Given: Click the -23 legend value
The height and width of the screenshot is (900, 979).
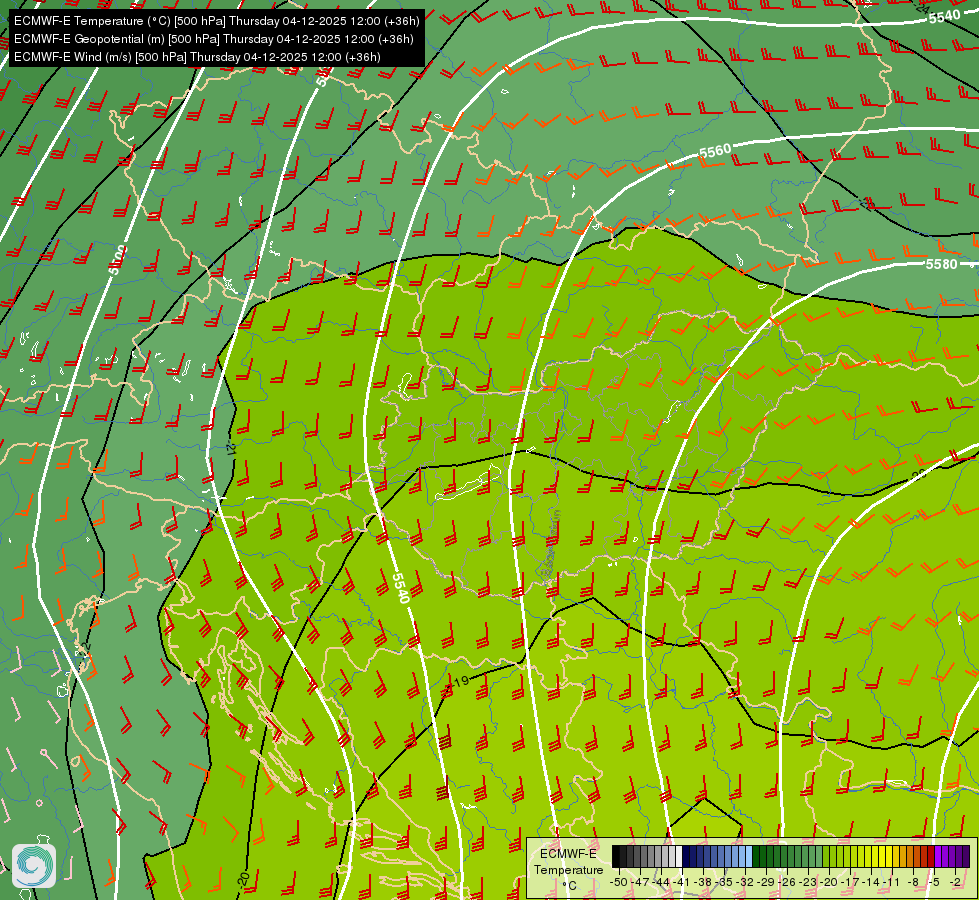Looking at the screenshot, I should pyautogui.click(x=808, y=882).
